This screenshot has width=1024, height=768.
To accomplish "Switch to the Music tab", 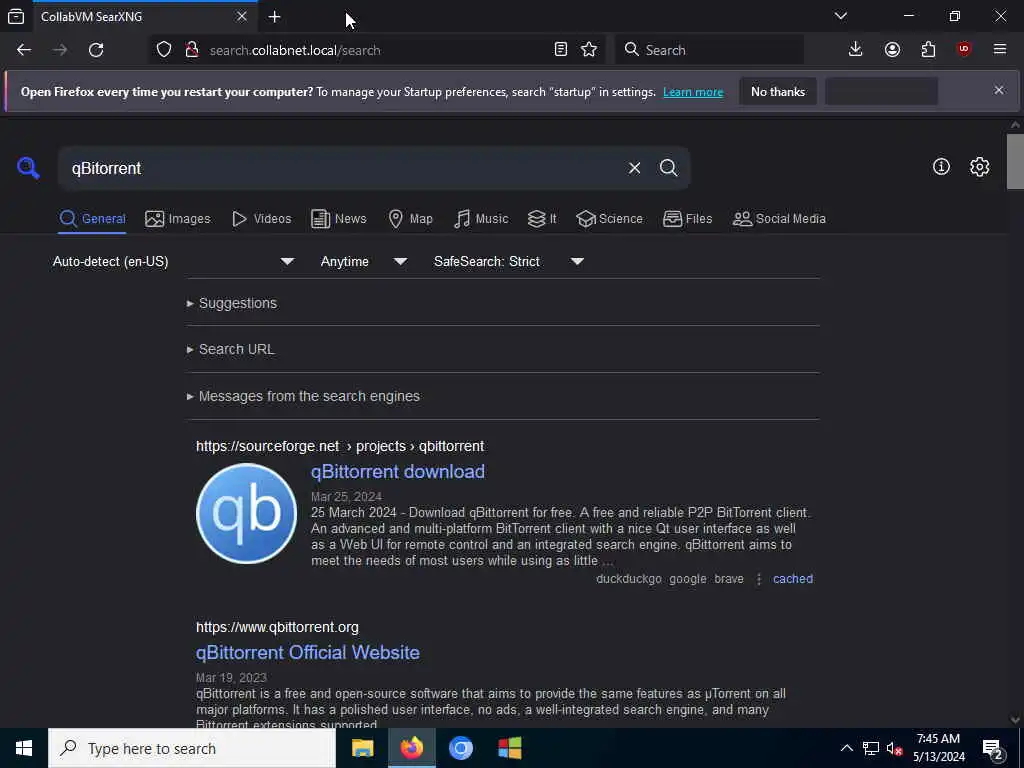I will coord(481,219).
